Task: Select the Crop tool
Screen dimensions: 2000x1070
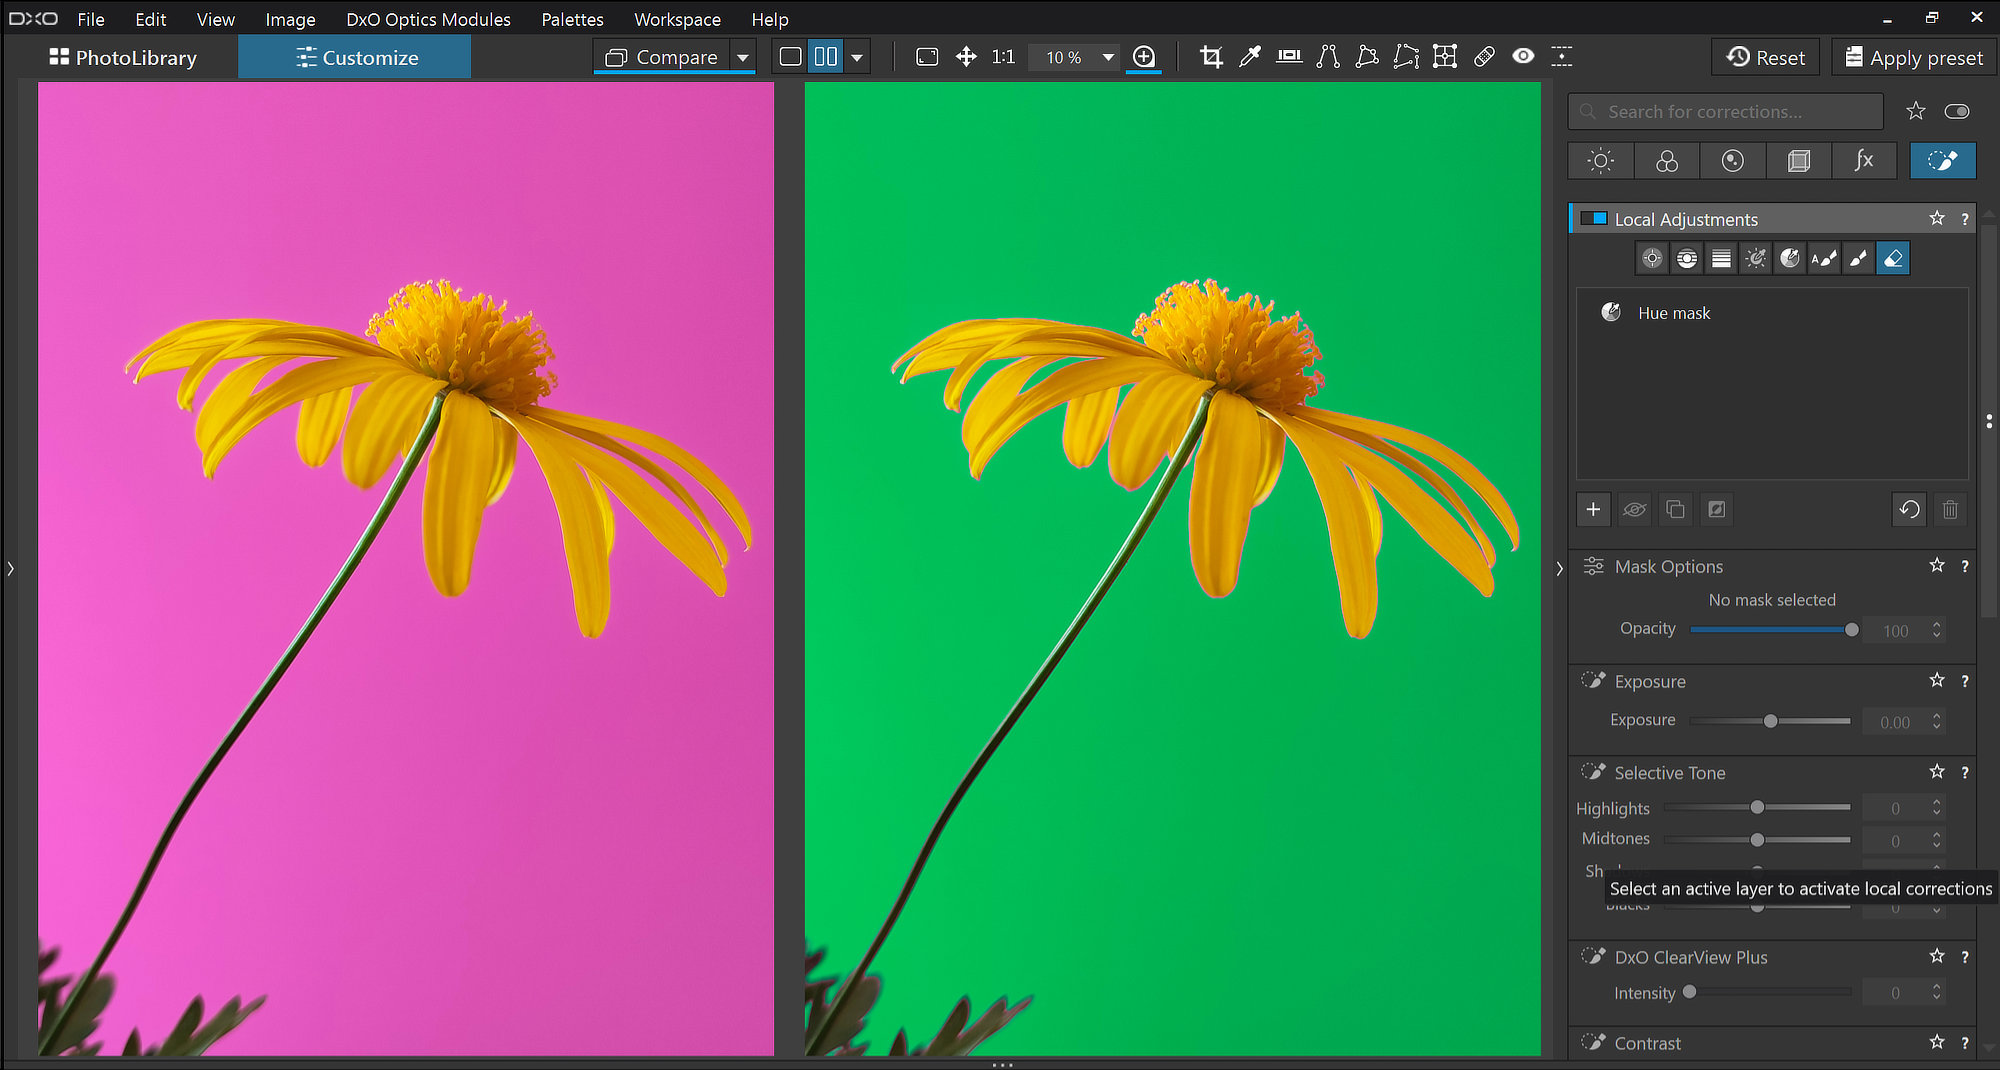Action: pyautogui.click(x=1211, y=57)
